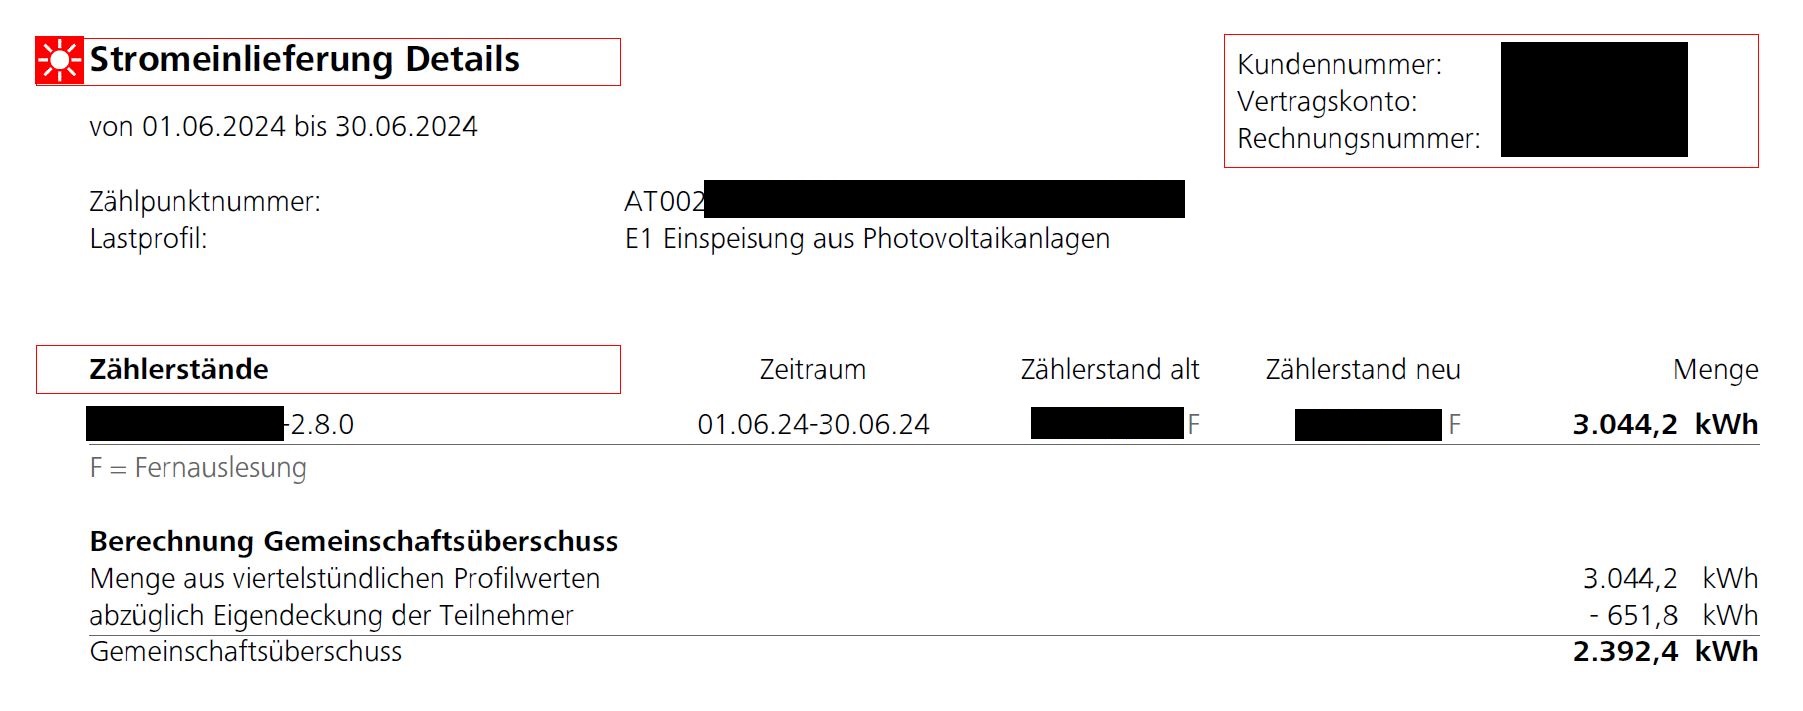Select the 3.044,2 kWh bold amount
Viewport: 1803px width, 711px height.
[1665, 425]
